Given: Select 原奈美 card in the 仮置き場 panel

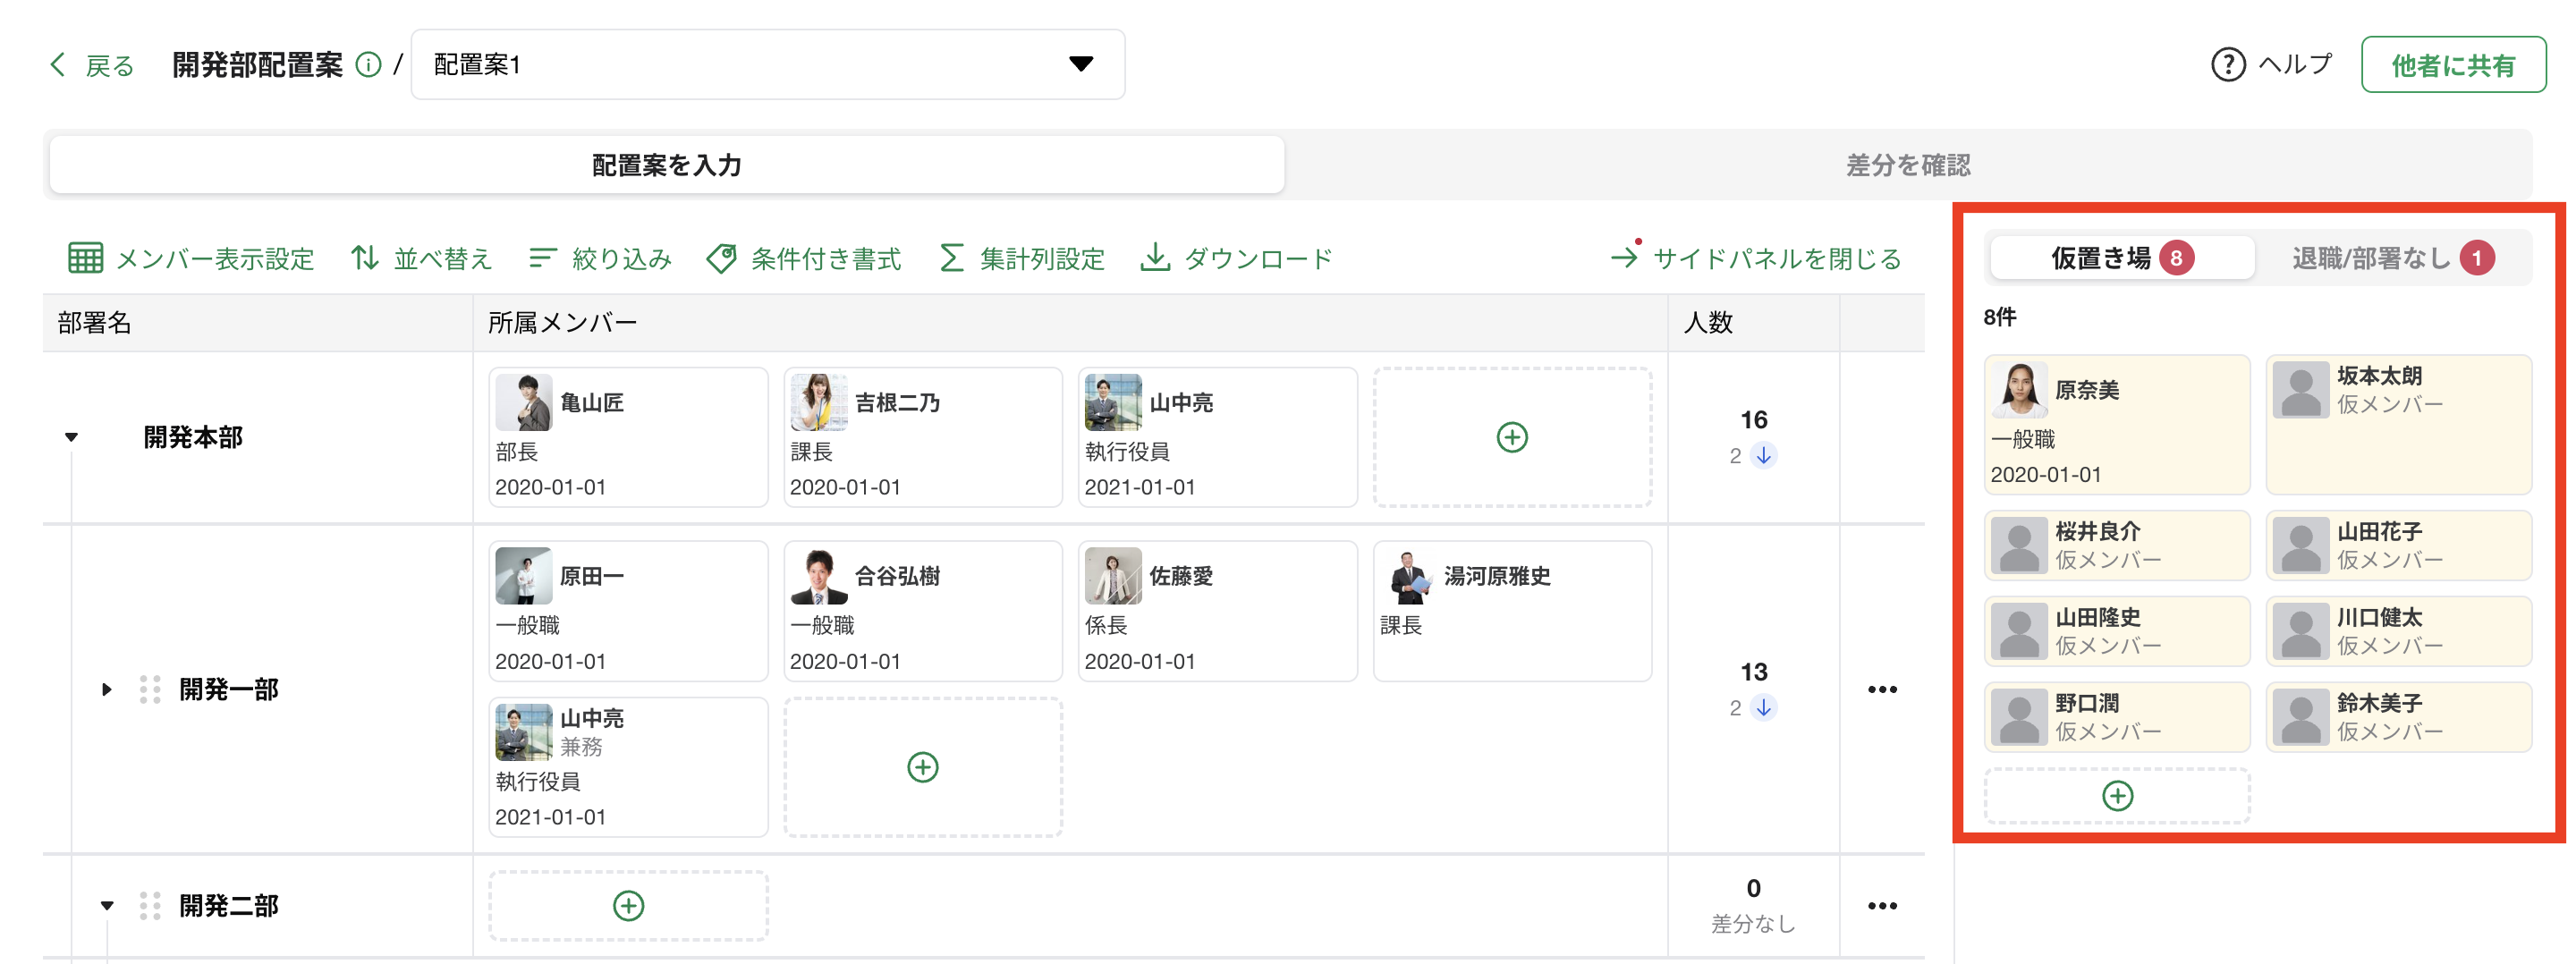Looking at the screenshot, I should pyautogui.click(x=2116, y=425).
